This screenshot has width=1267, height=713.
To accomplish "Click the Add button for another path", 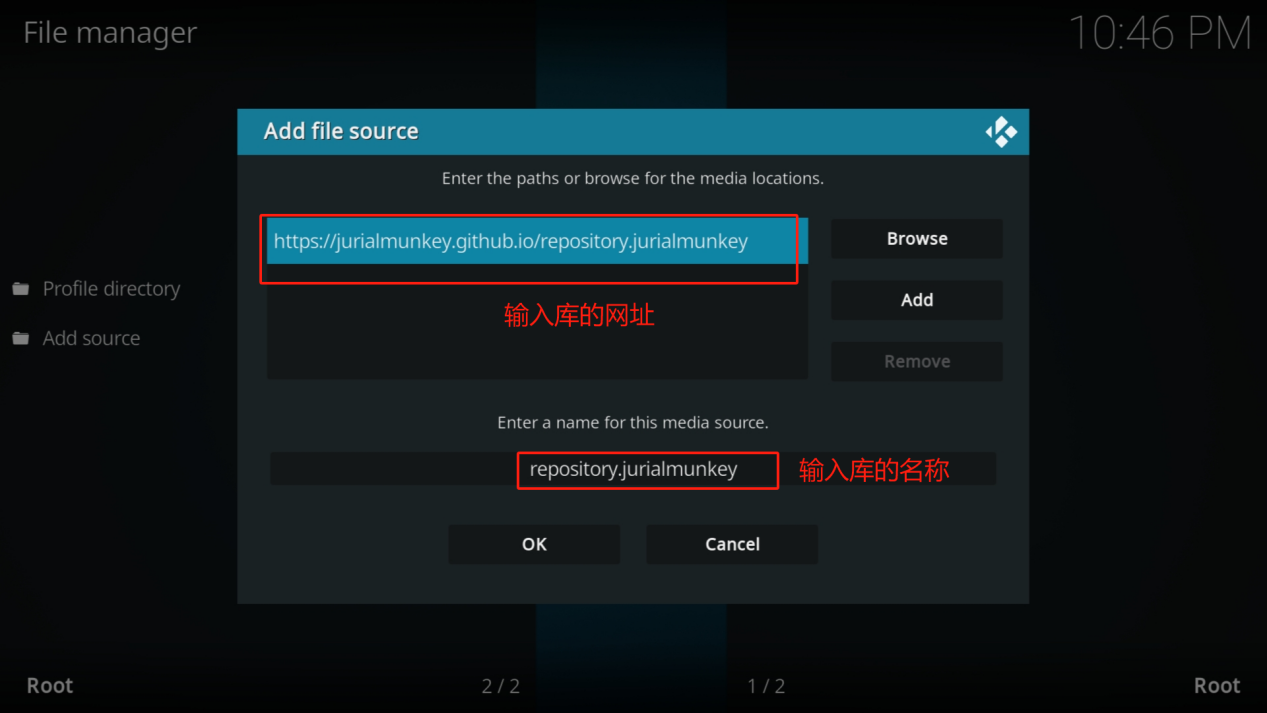I will pyautogui.click(x=917, y=300).
